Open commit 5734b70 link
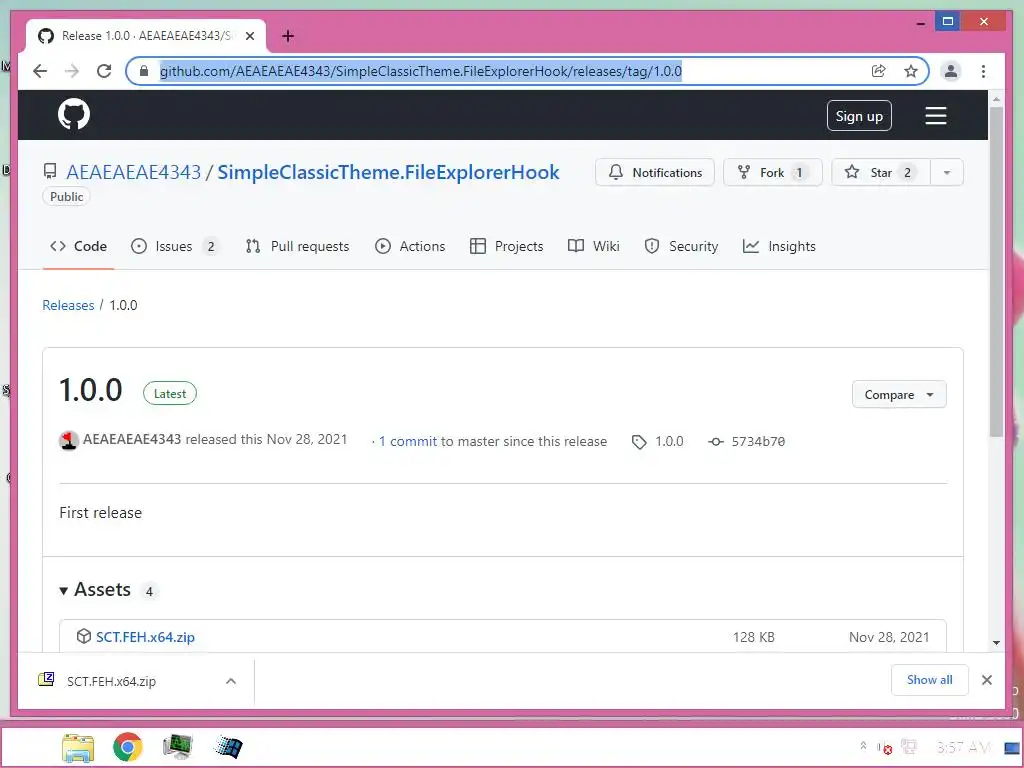The image size is (1024, 768). click(x=758, y=442)
